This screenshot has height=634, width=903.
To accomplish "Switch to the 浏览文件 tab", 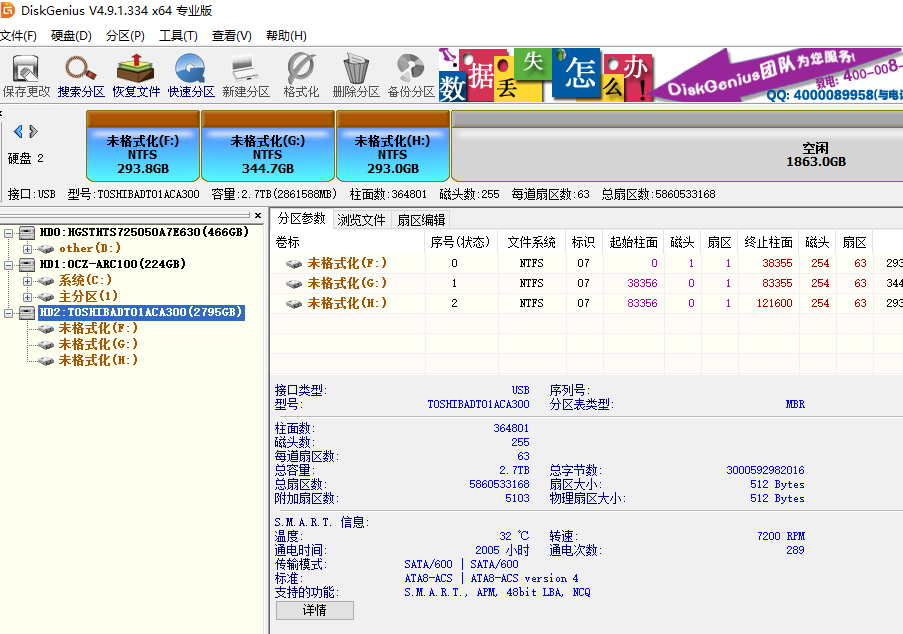I will [361, 220].
